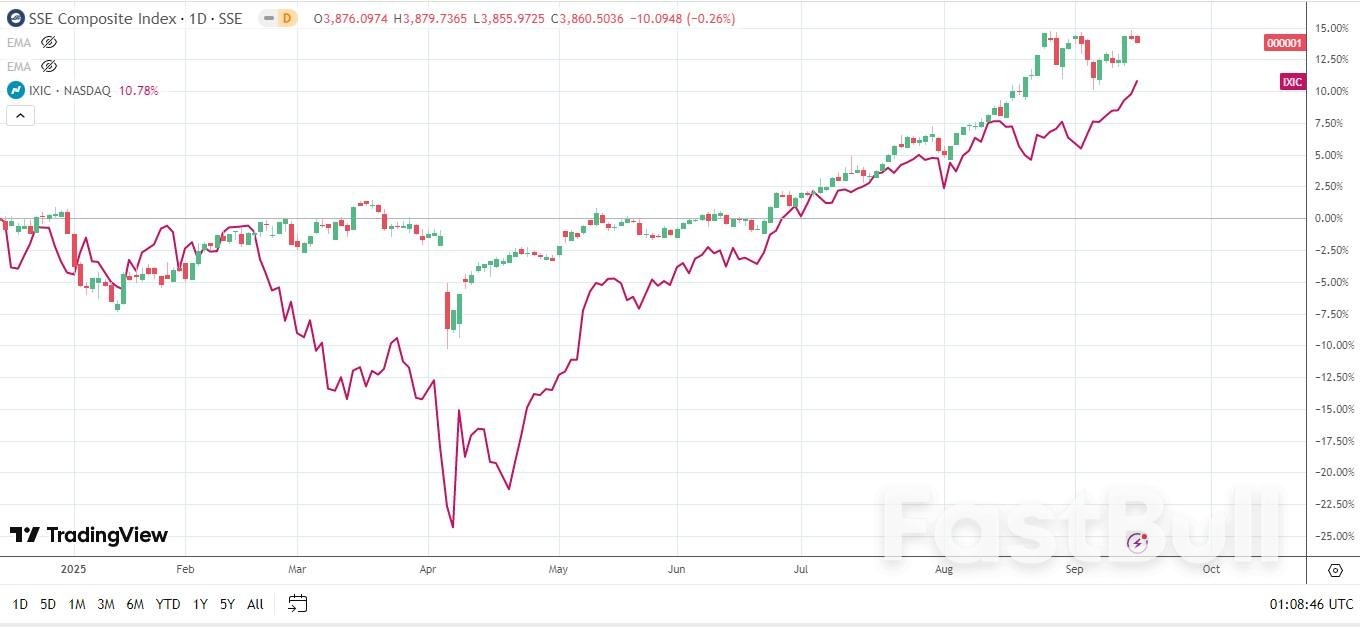Choose the All time range
The image size is (1360, 627).
click(255, 604)
